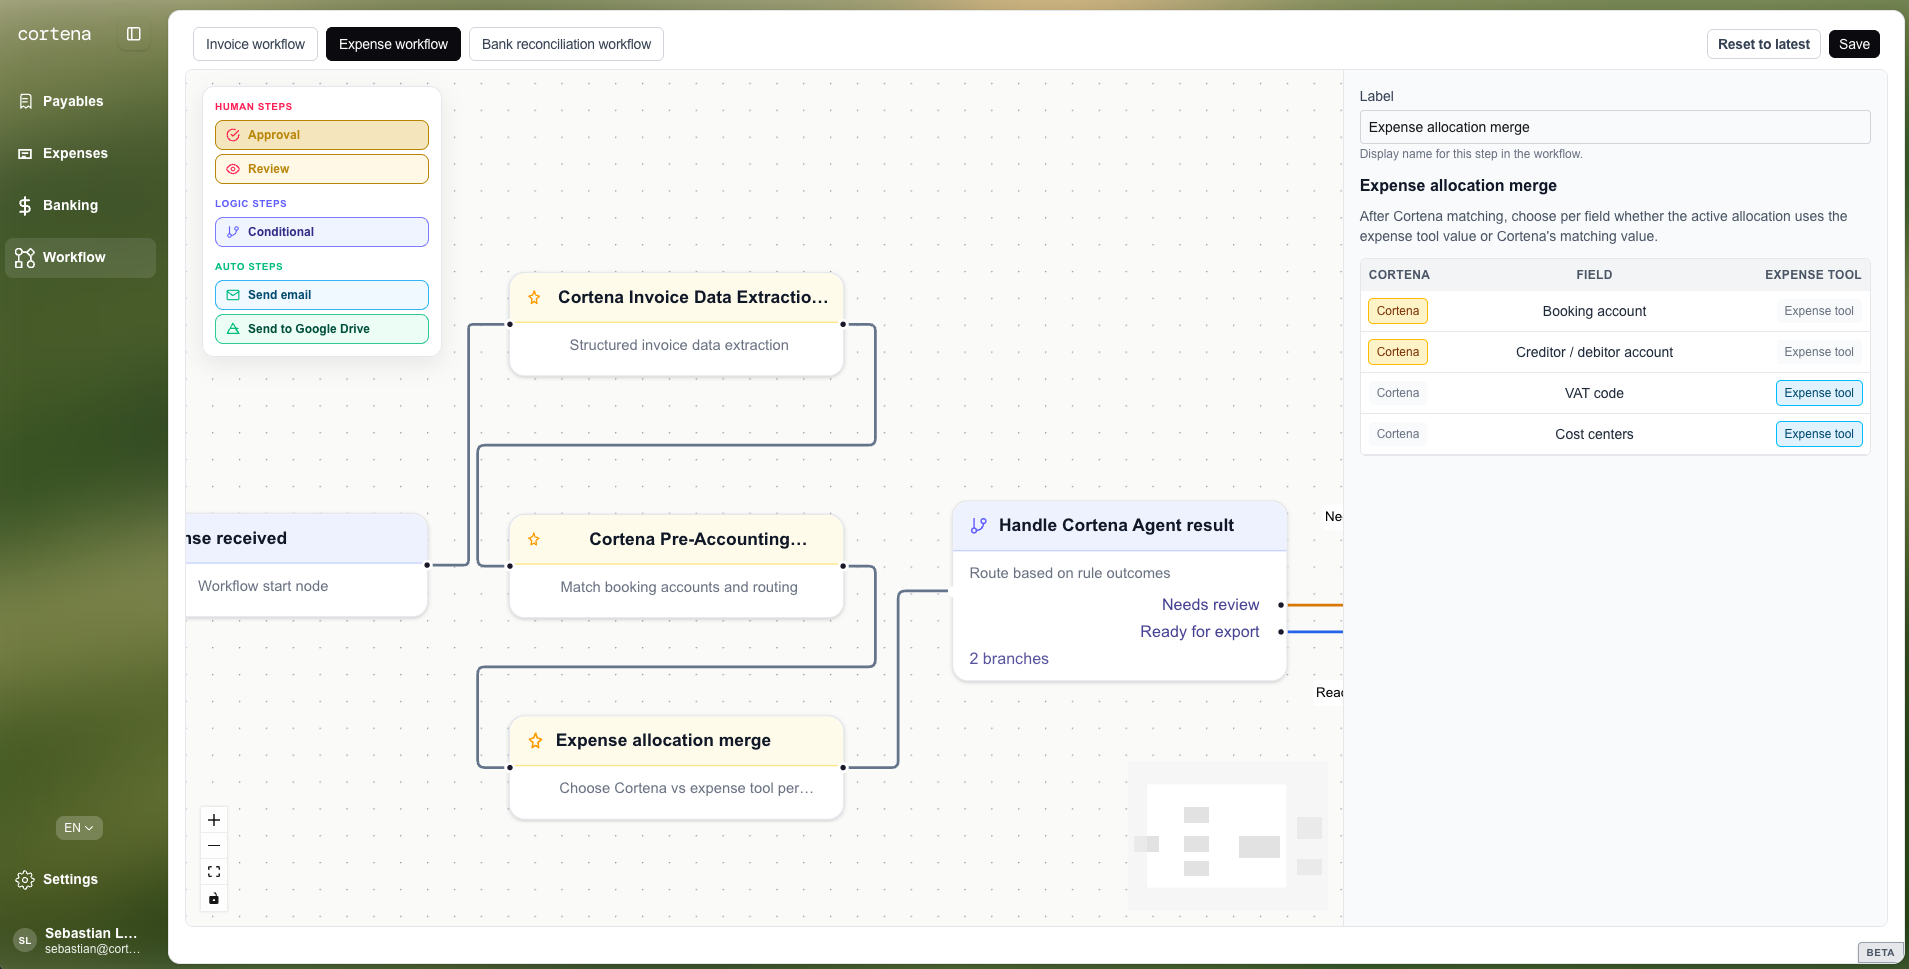
Task: Click the Ready for export branch label
Action: (x=1199, y=631)
